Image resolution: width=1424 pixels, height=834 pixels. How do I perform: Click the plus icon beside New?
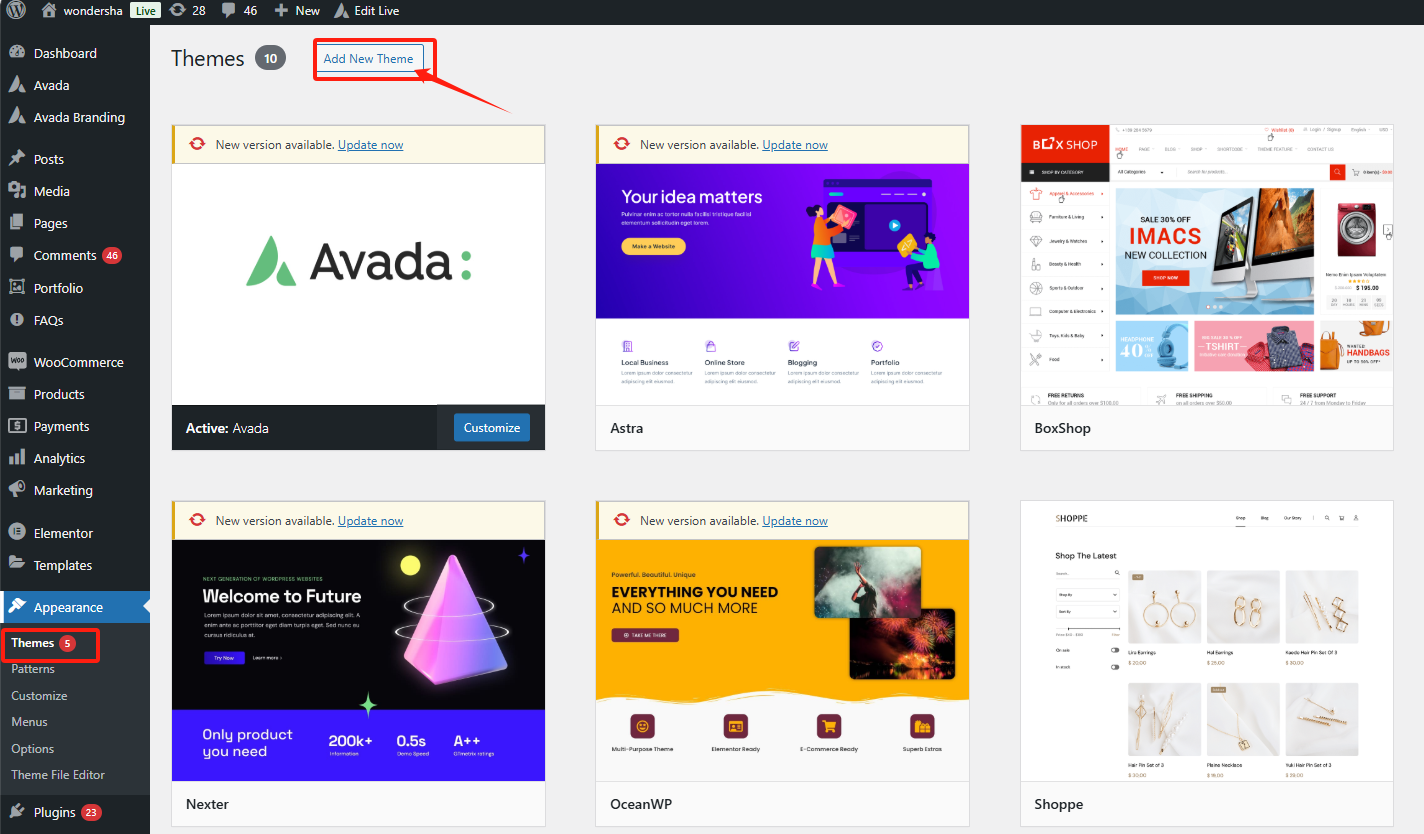click(281, 11)
